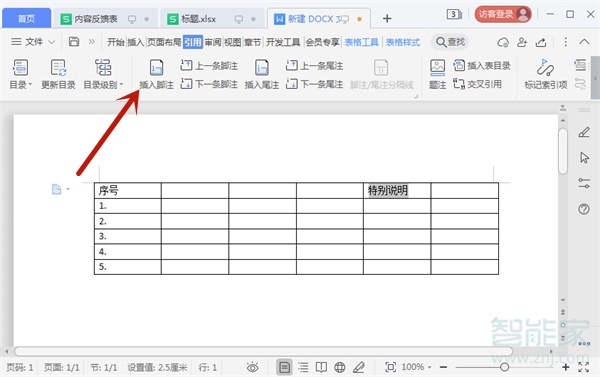Click the fit page icon in status bar
This screenshot has width=600, height=377.
pyautogui.click(x=390, y=367)
